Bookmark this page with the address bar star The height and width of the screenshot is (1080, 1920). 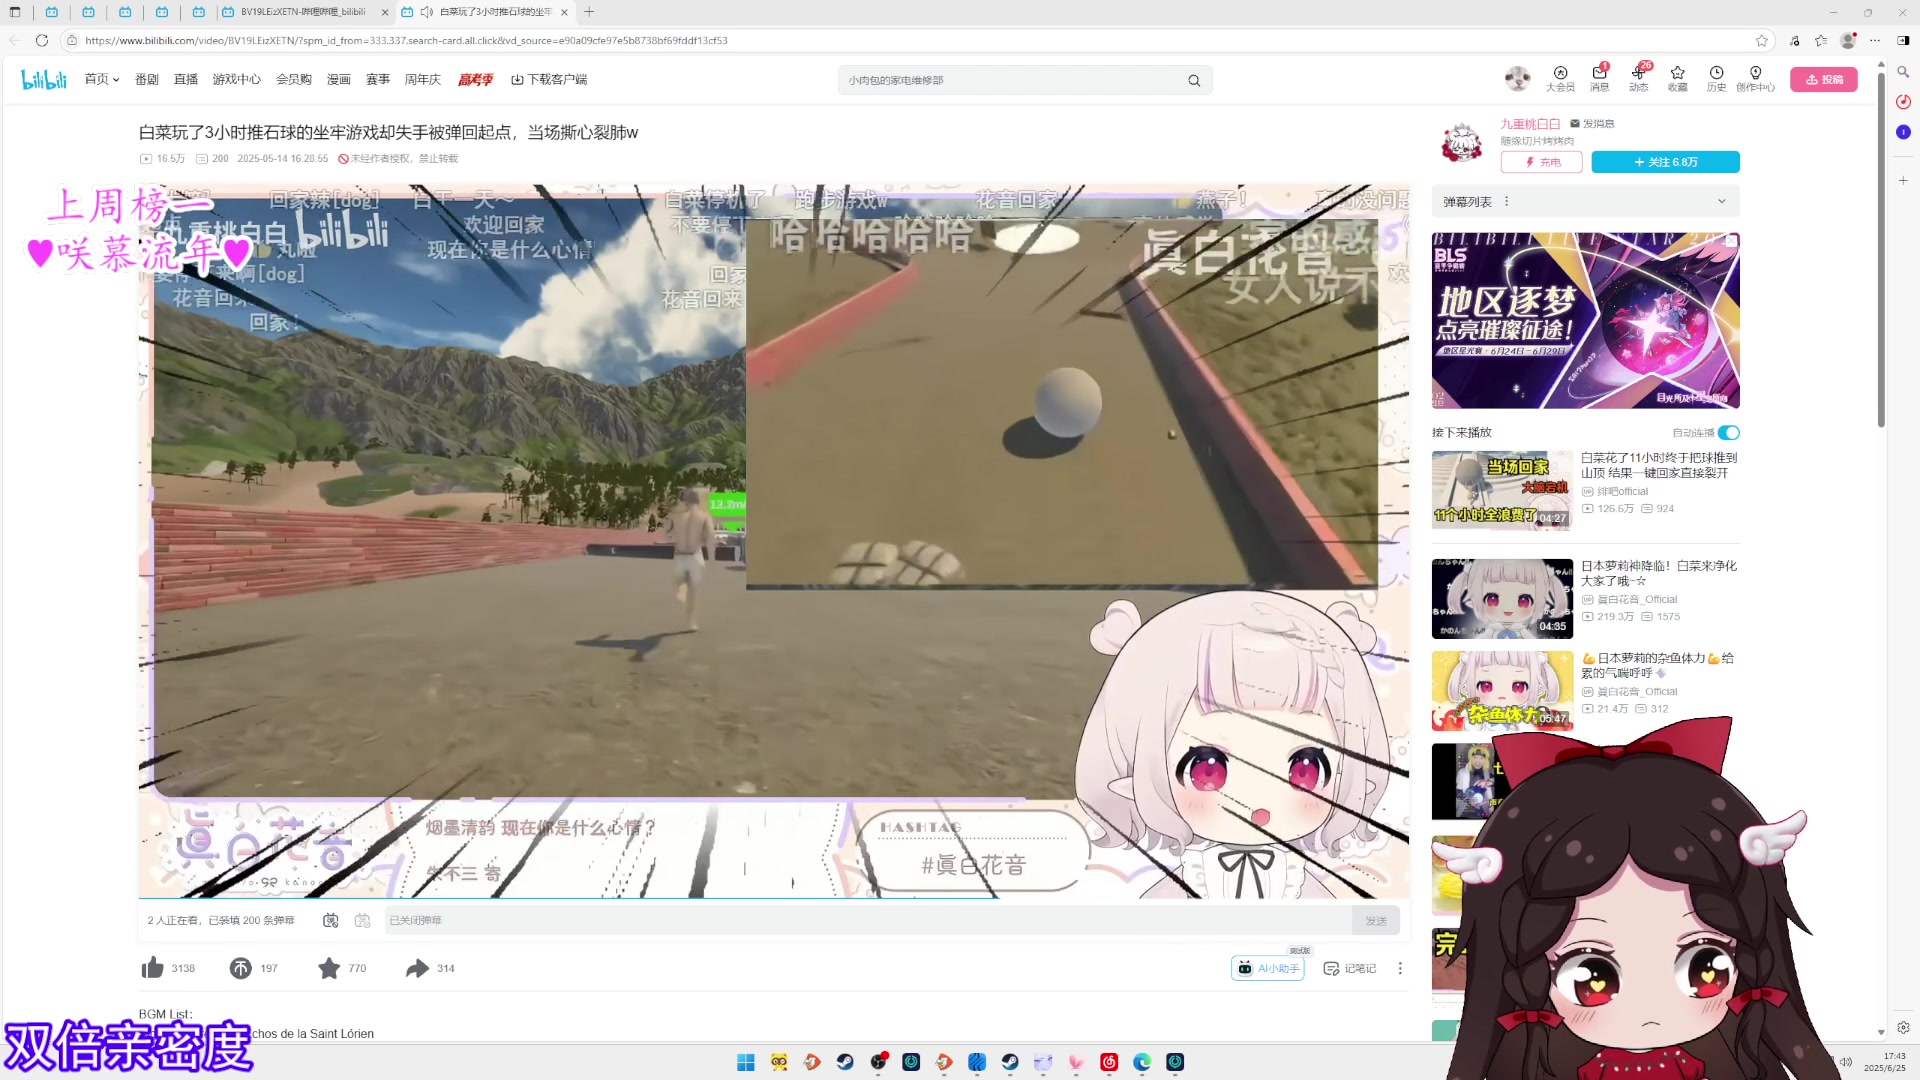1762,40
